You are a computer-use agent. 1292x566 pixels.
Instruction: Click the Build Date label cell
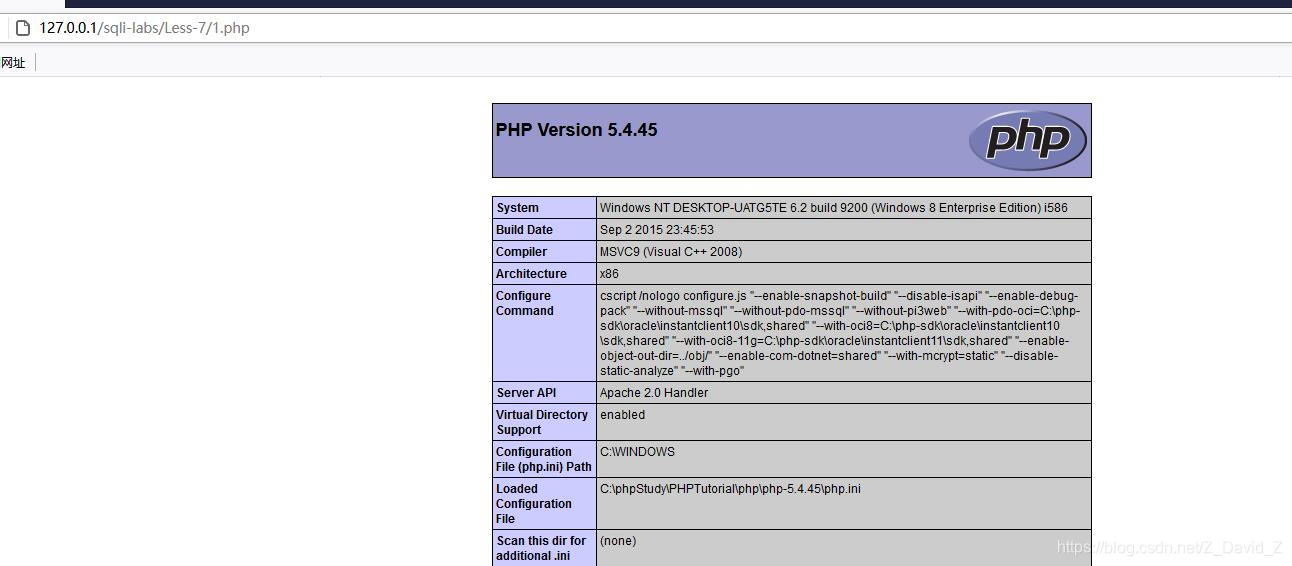[x=545, y=230]
